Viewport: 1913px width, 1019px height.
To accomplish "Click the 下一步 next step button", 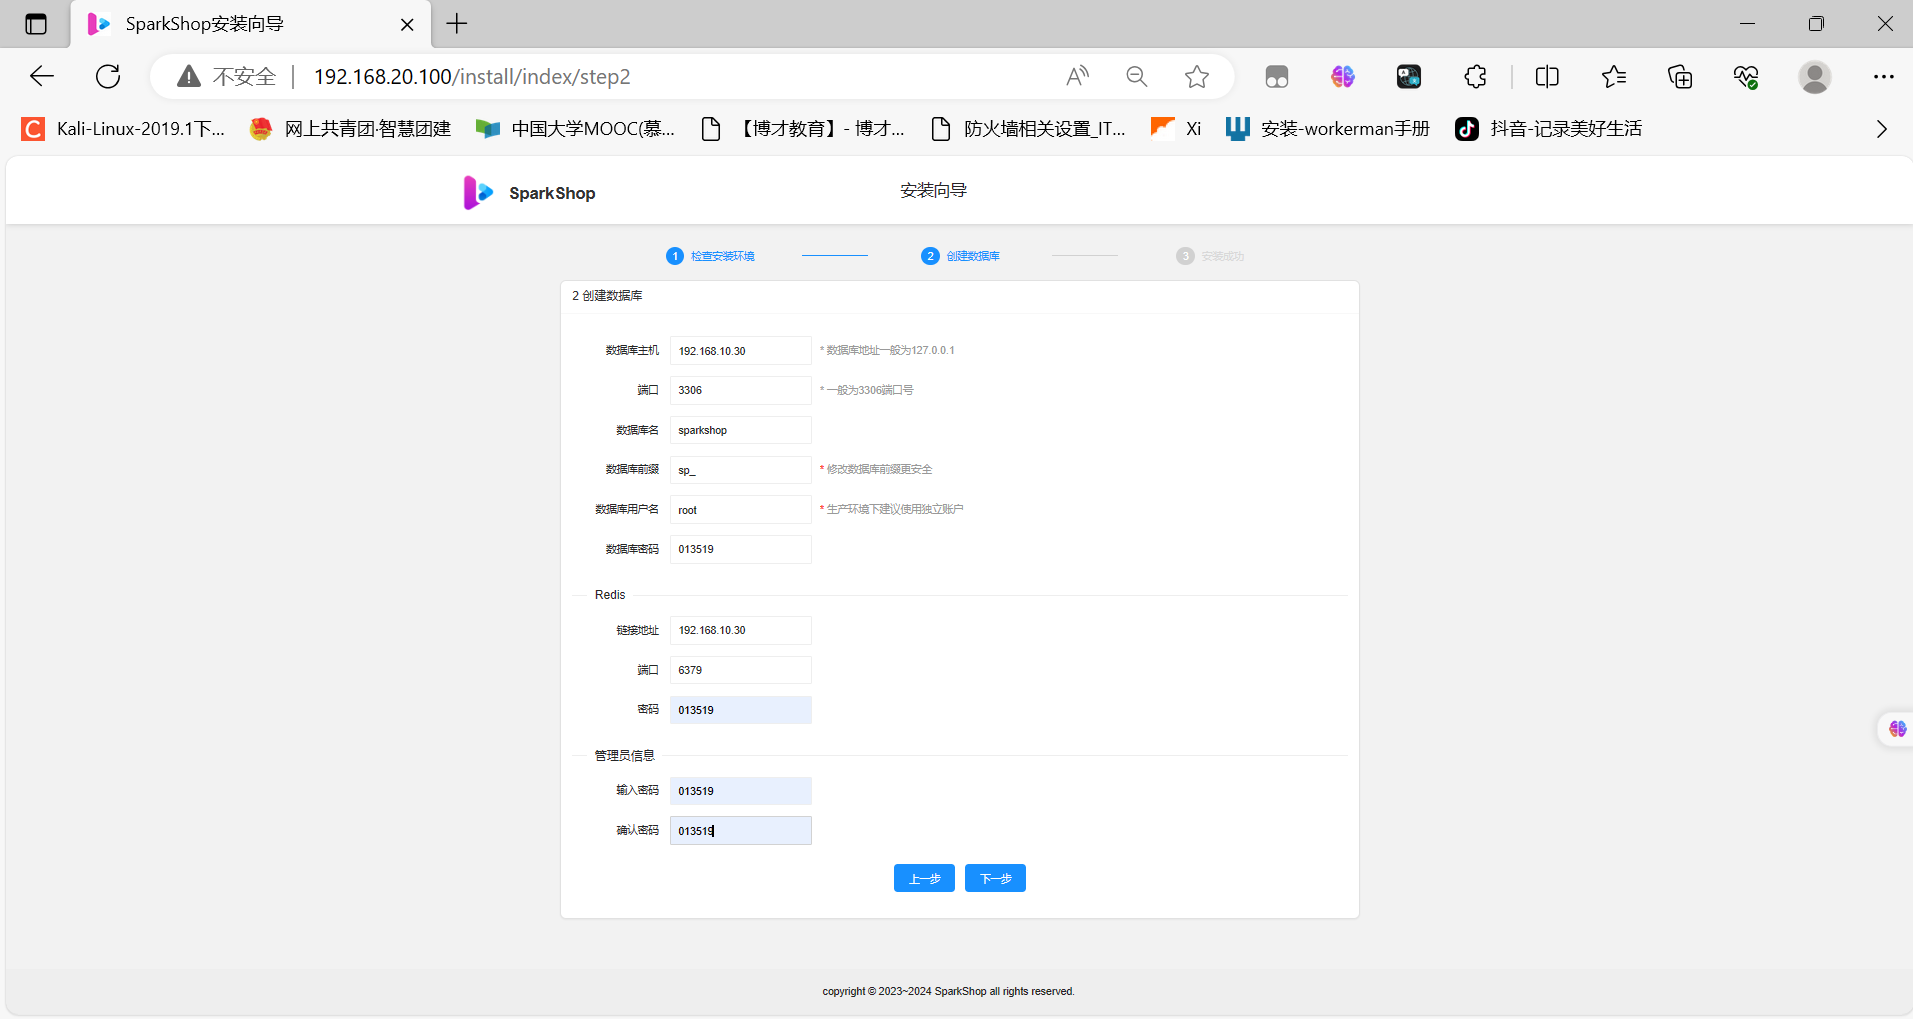I will click(x=995, y=878).
